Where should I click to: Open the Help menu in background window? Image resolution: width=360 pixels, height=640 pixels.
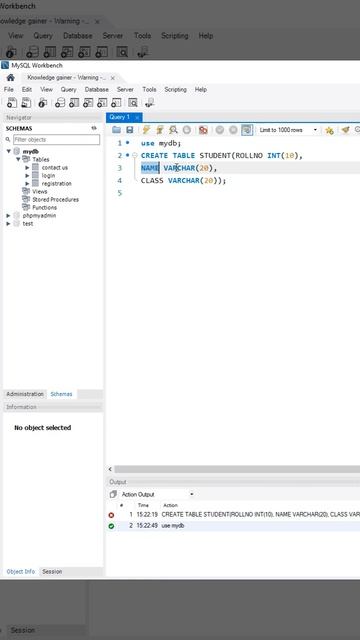pos(206,36)
